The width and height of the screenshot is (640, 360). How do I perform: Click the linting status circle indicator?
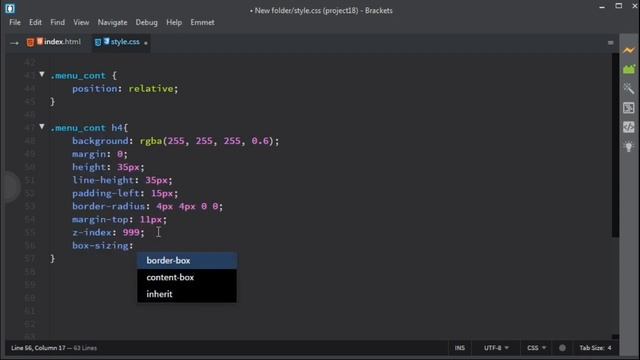click(x=562, y=348)
